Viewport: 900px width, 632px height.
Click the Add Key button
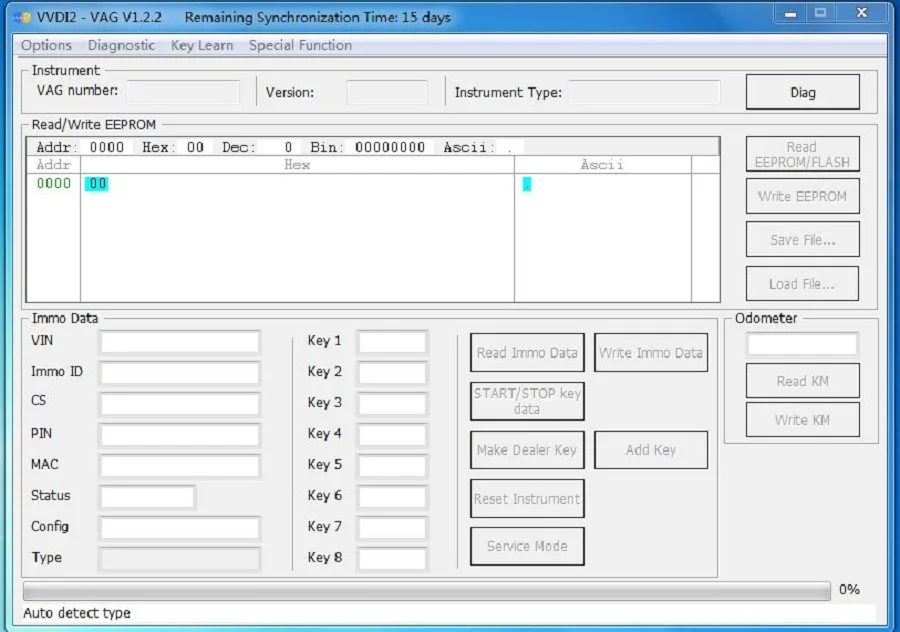[651, 450]
